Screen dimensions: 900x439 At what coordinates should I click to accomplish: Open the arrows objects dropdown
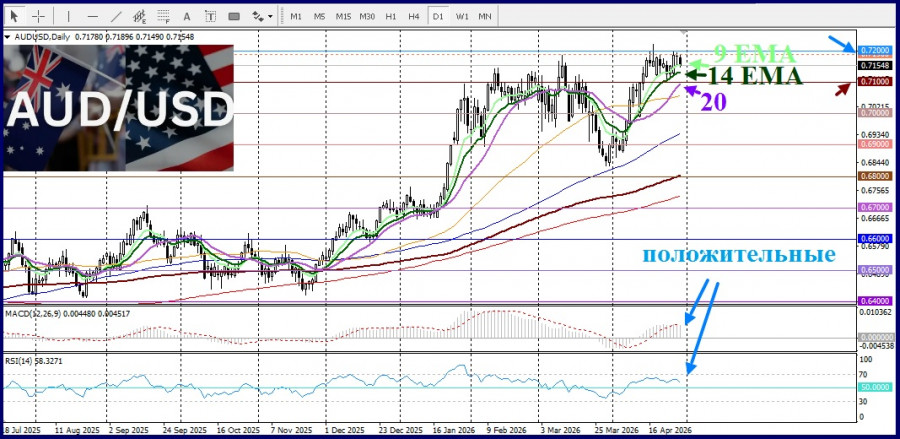click(x=262, y=16)
